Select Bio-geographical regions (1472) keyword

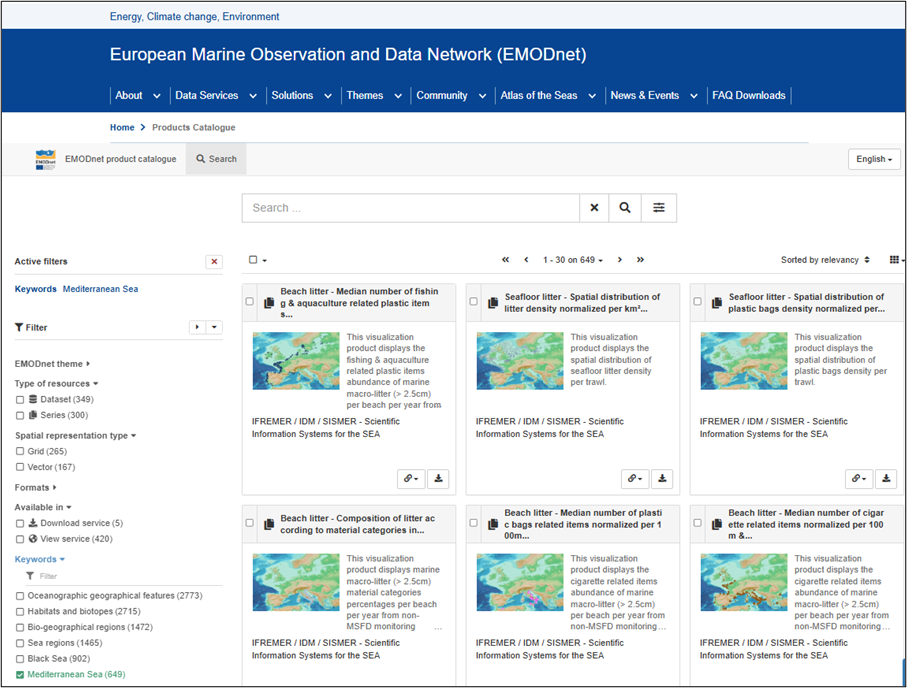pos(20,627)
